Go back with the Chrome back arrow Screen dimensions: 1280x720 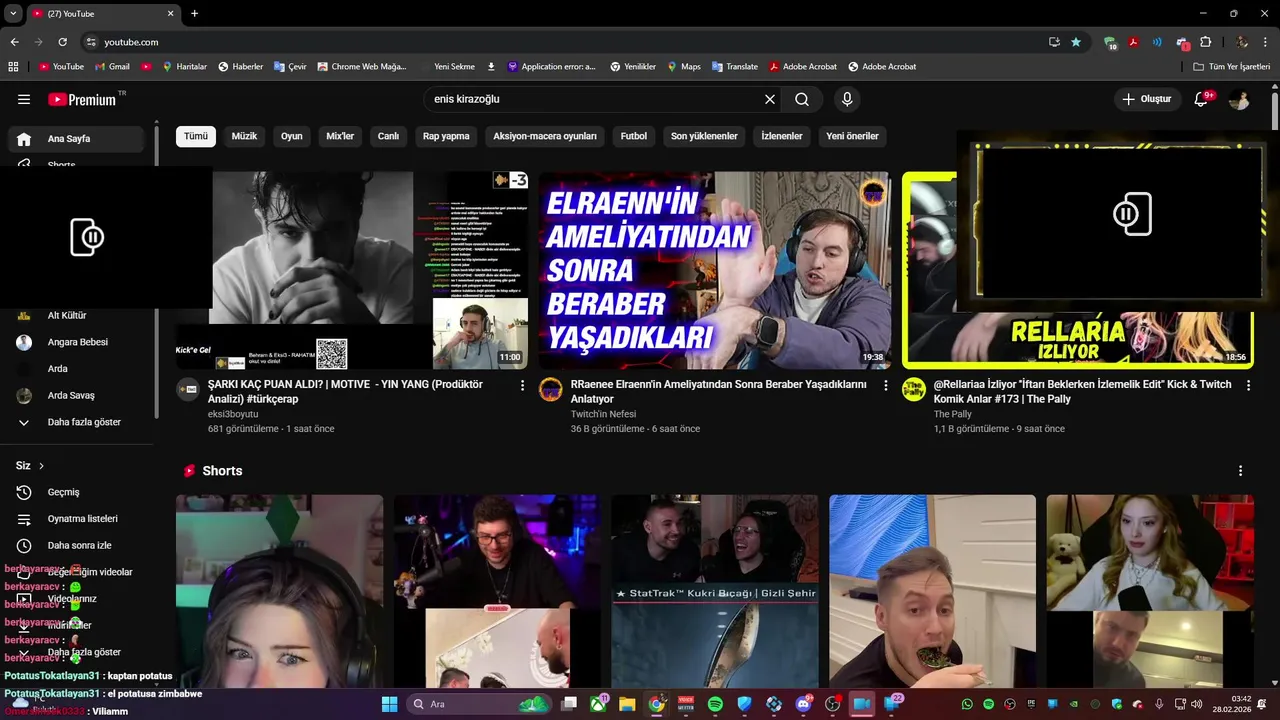(14, 42)
